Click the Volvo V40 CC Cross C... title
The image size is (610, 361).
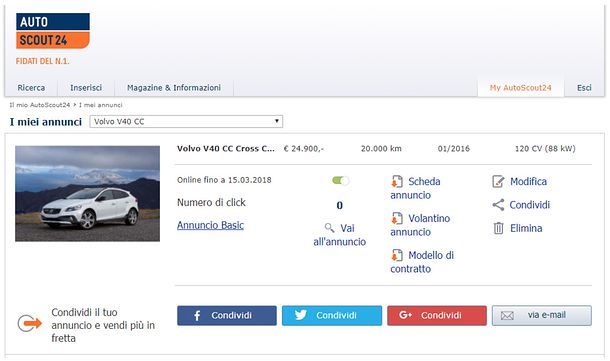(226, 149)
